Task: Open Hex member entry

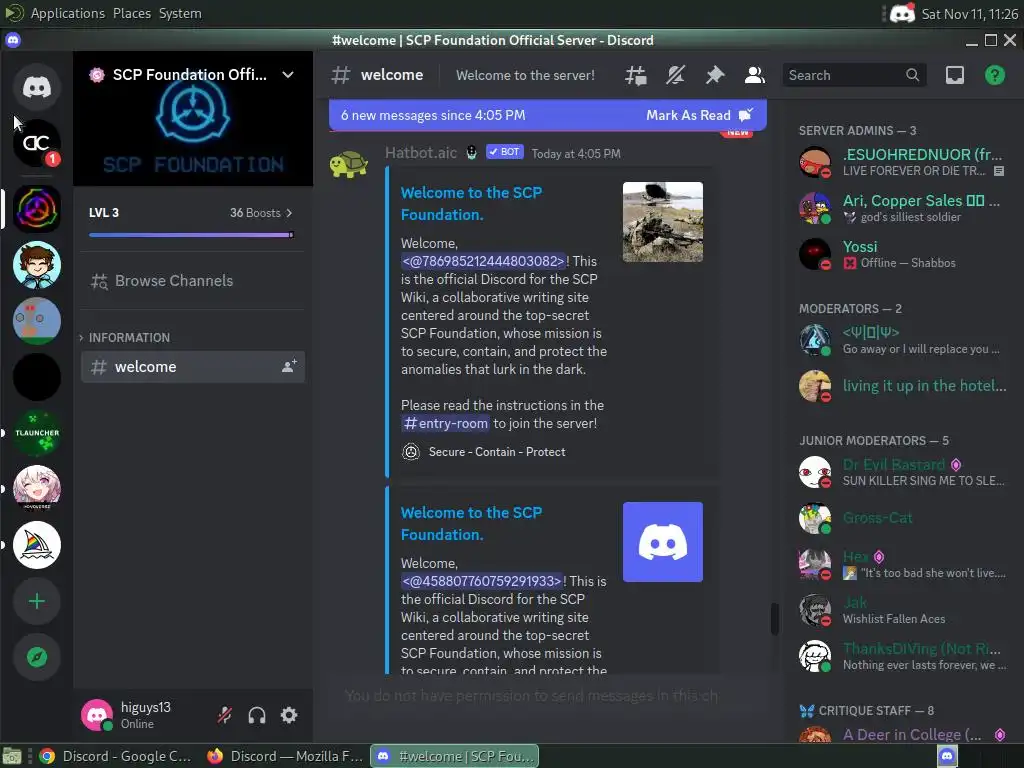Action: (x=903, y=564)
